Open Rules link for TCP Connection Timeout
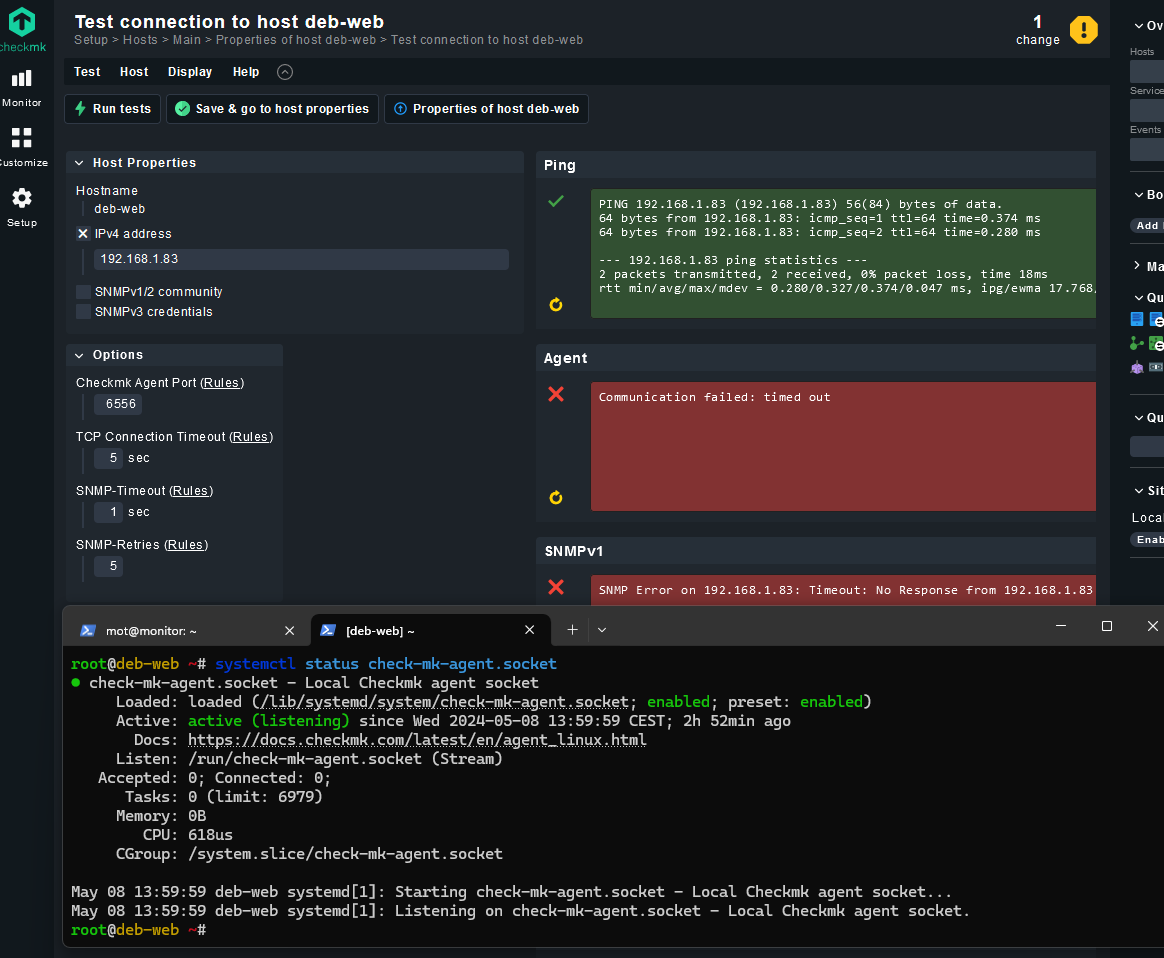 (x=251, y=437)
